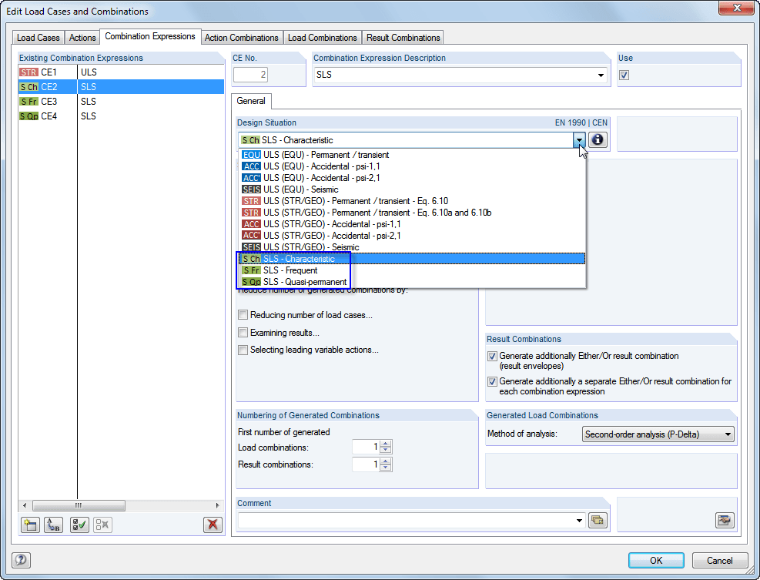Switch to Actions tab
Image resolution: width=760 pixels, height=580 pixels.
(x=82, y=38)
